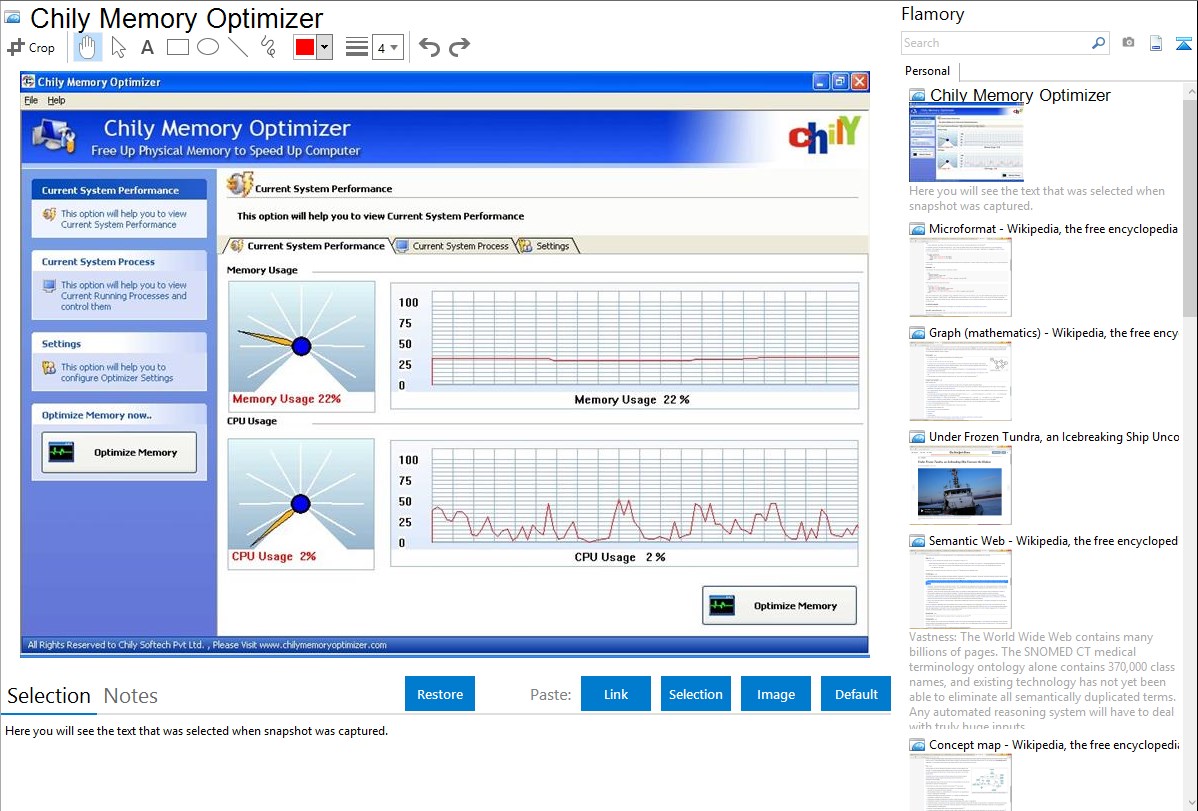Click the camera snapshot icon
This screenshot has height=811, width=1198.
coord(1128,43)
